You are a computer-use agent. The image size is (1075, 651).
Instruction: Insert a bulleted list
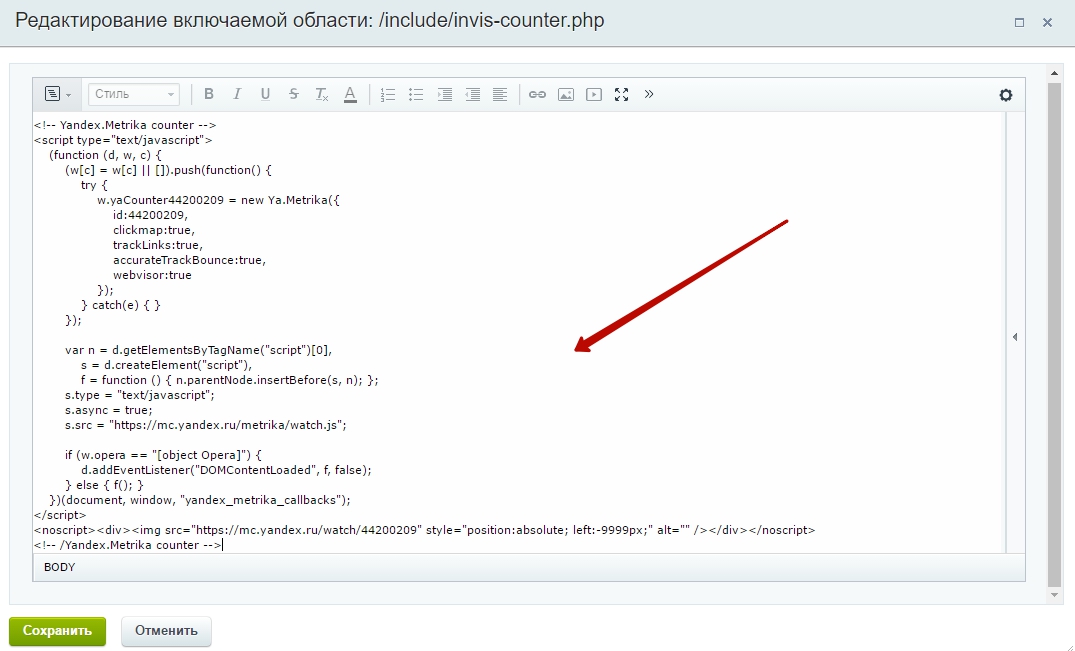[x=416, y=94]
